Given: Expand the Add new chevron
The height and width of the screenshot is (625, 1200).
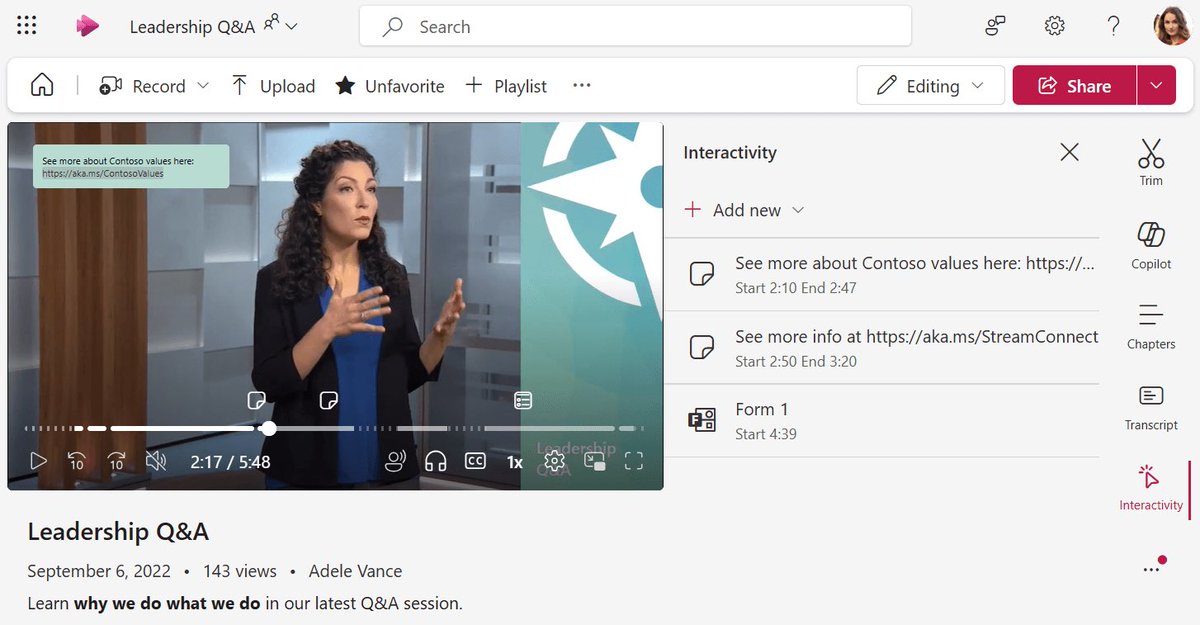Looking at the screenshot, I should pyautogui.click(x=798, y=210).
